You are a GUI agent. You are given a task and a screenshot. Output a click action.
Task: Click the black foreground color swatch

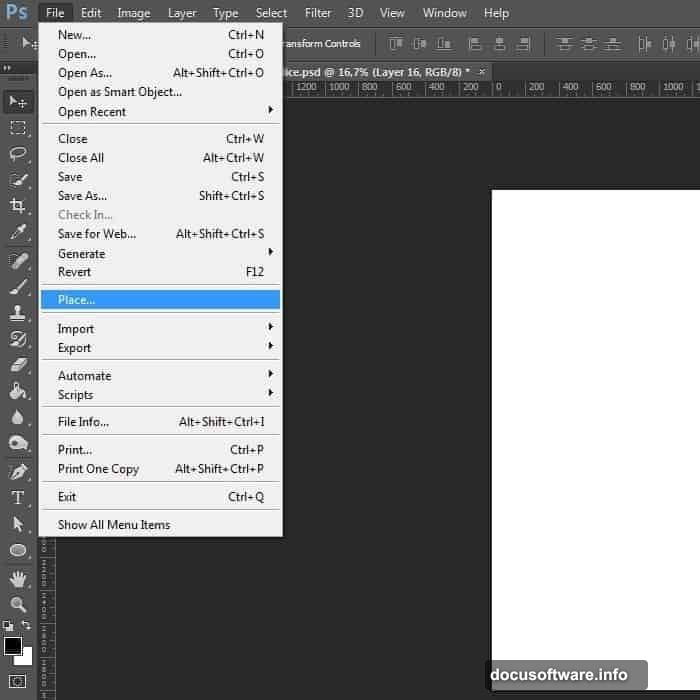[x=12, y=646]
